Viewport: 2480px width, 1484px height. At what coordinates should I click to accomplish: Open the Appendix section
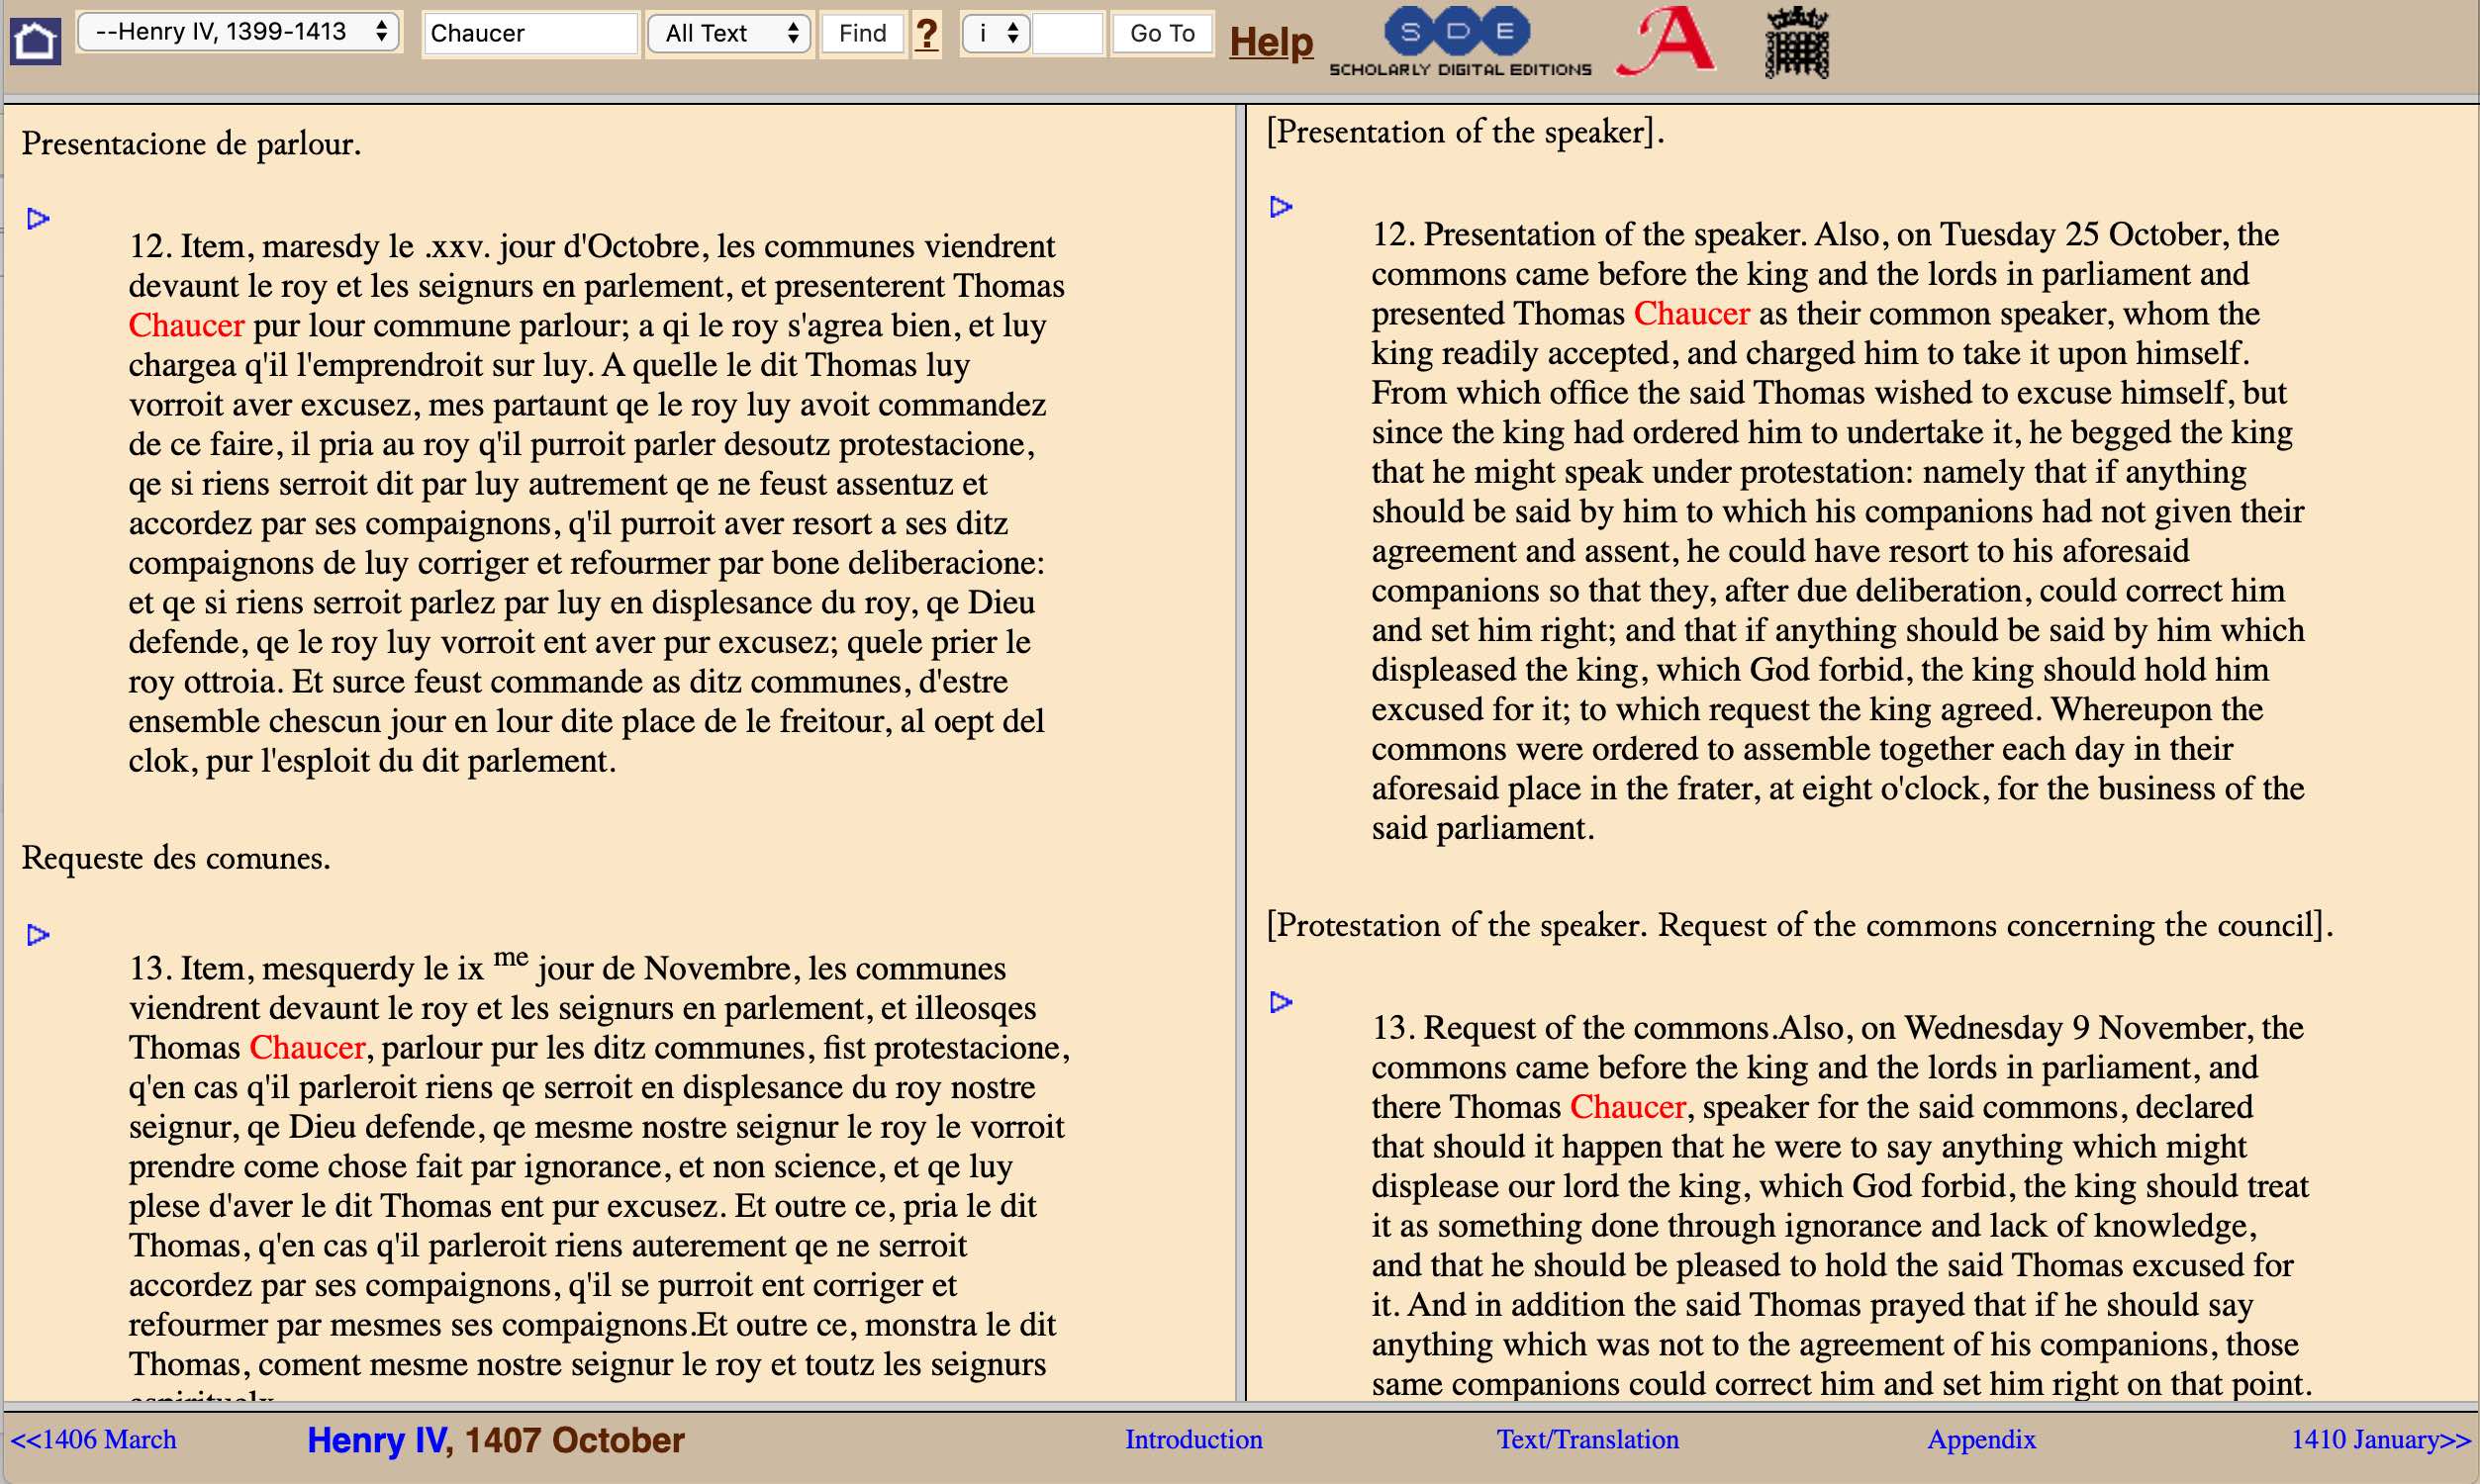[1981, 1439]
